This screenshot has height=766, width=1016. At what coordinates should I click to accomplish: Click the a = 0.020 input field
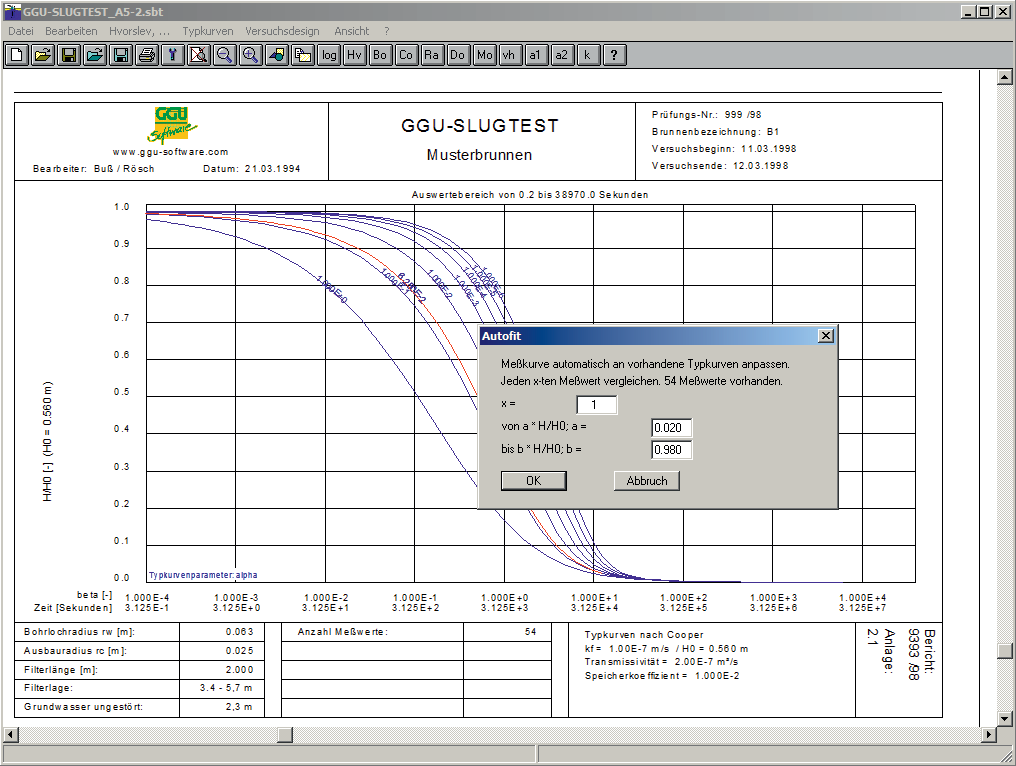(x=672, y=428)
